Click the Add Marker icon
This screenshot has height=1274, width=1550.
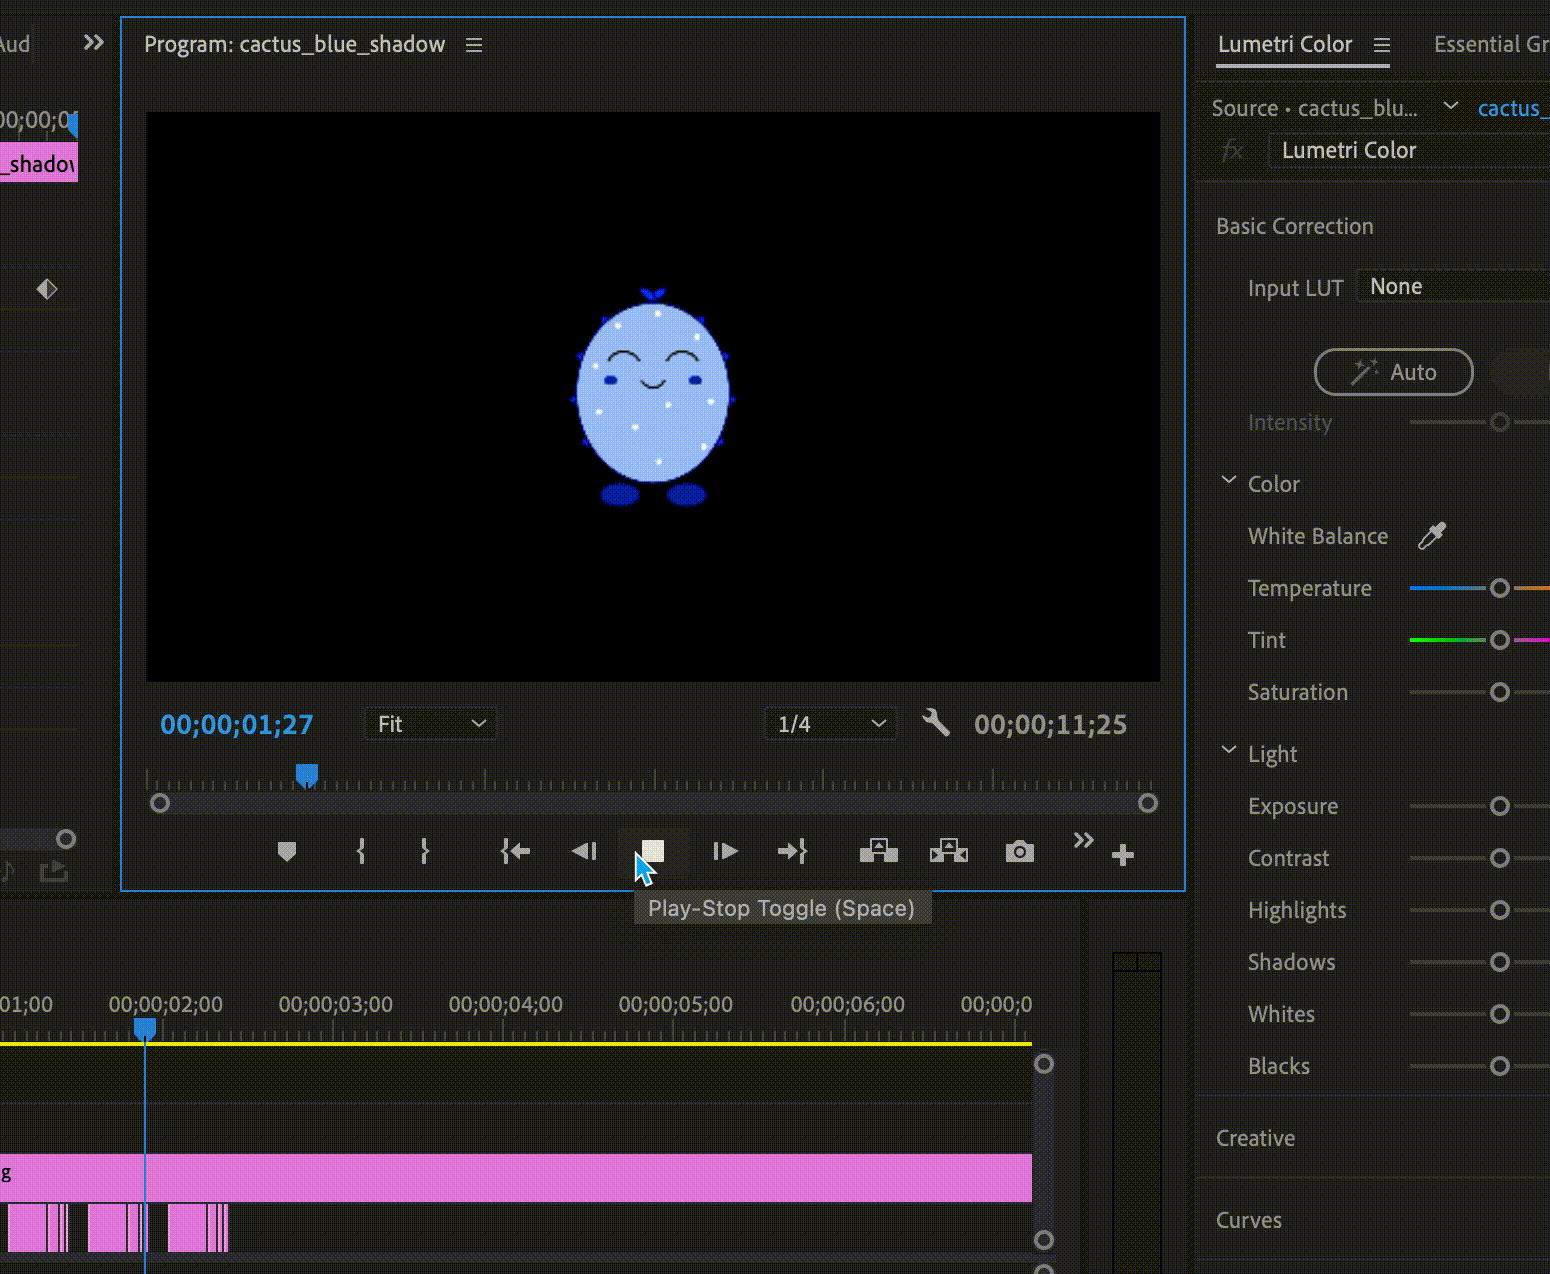coord(287,852)
